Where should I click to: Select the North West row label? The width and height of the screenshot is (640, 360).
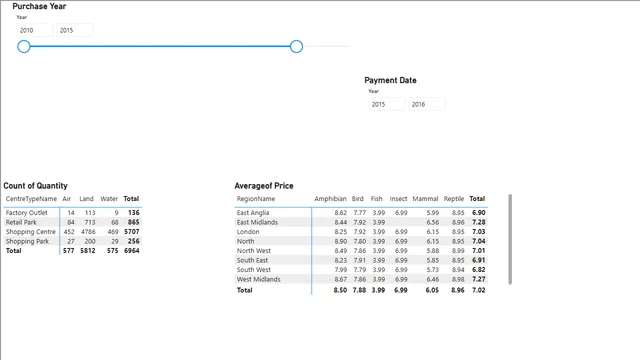[x=254, y=251]
